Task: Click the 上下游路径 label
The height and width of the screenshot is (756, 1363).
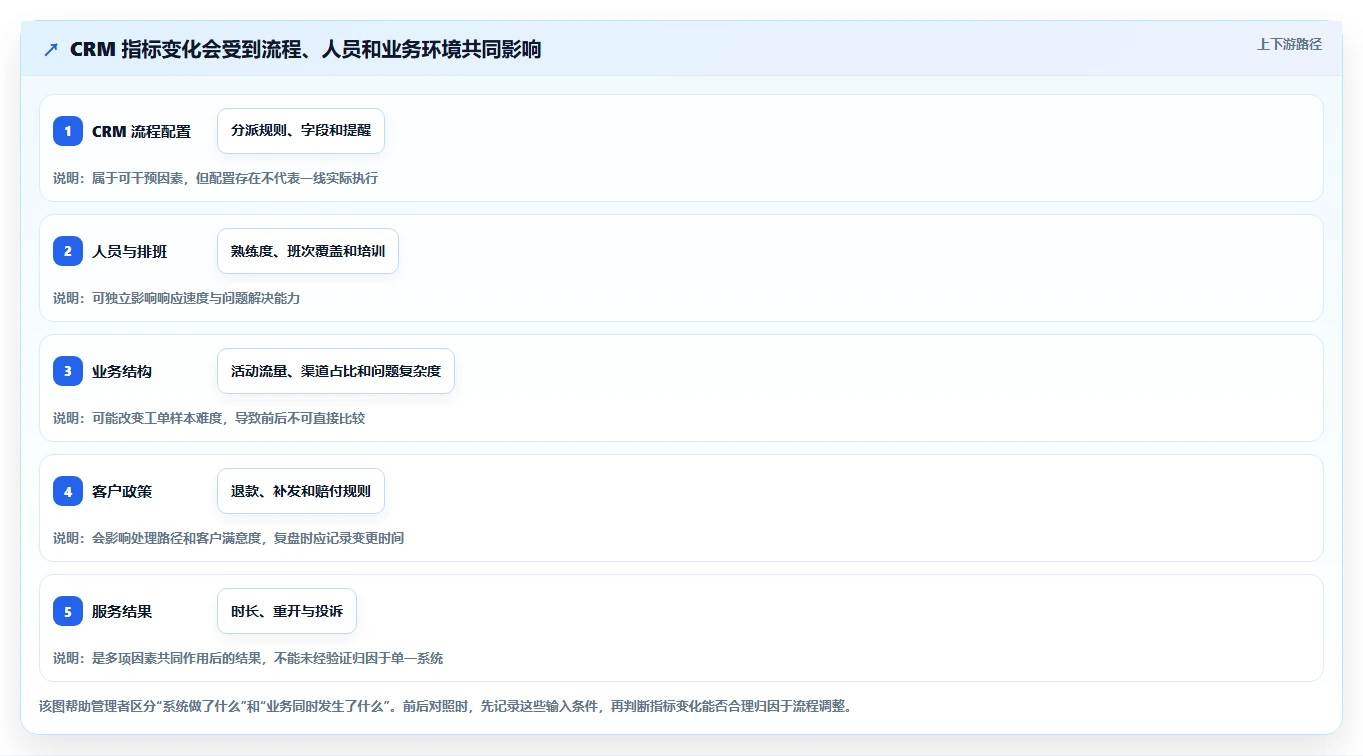Action: pyautogui.click(x=1289, y=44)
